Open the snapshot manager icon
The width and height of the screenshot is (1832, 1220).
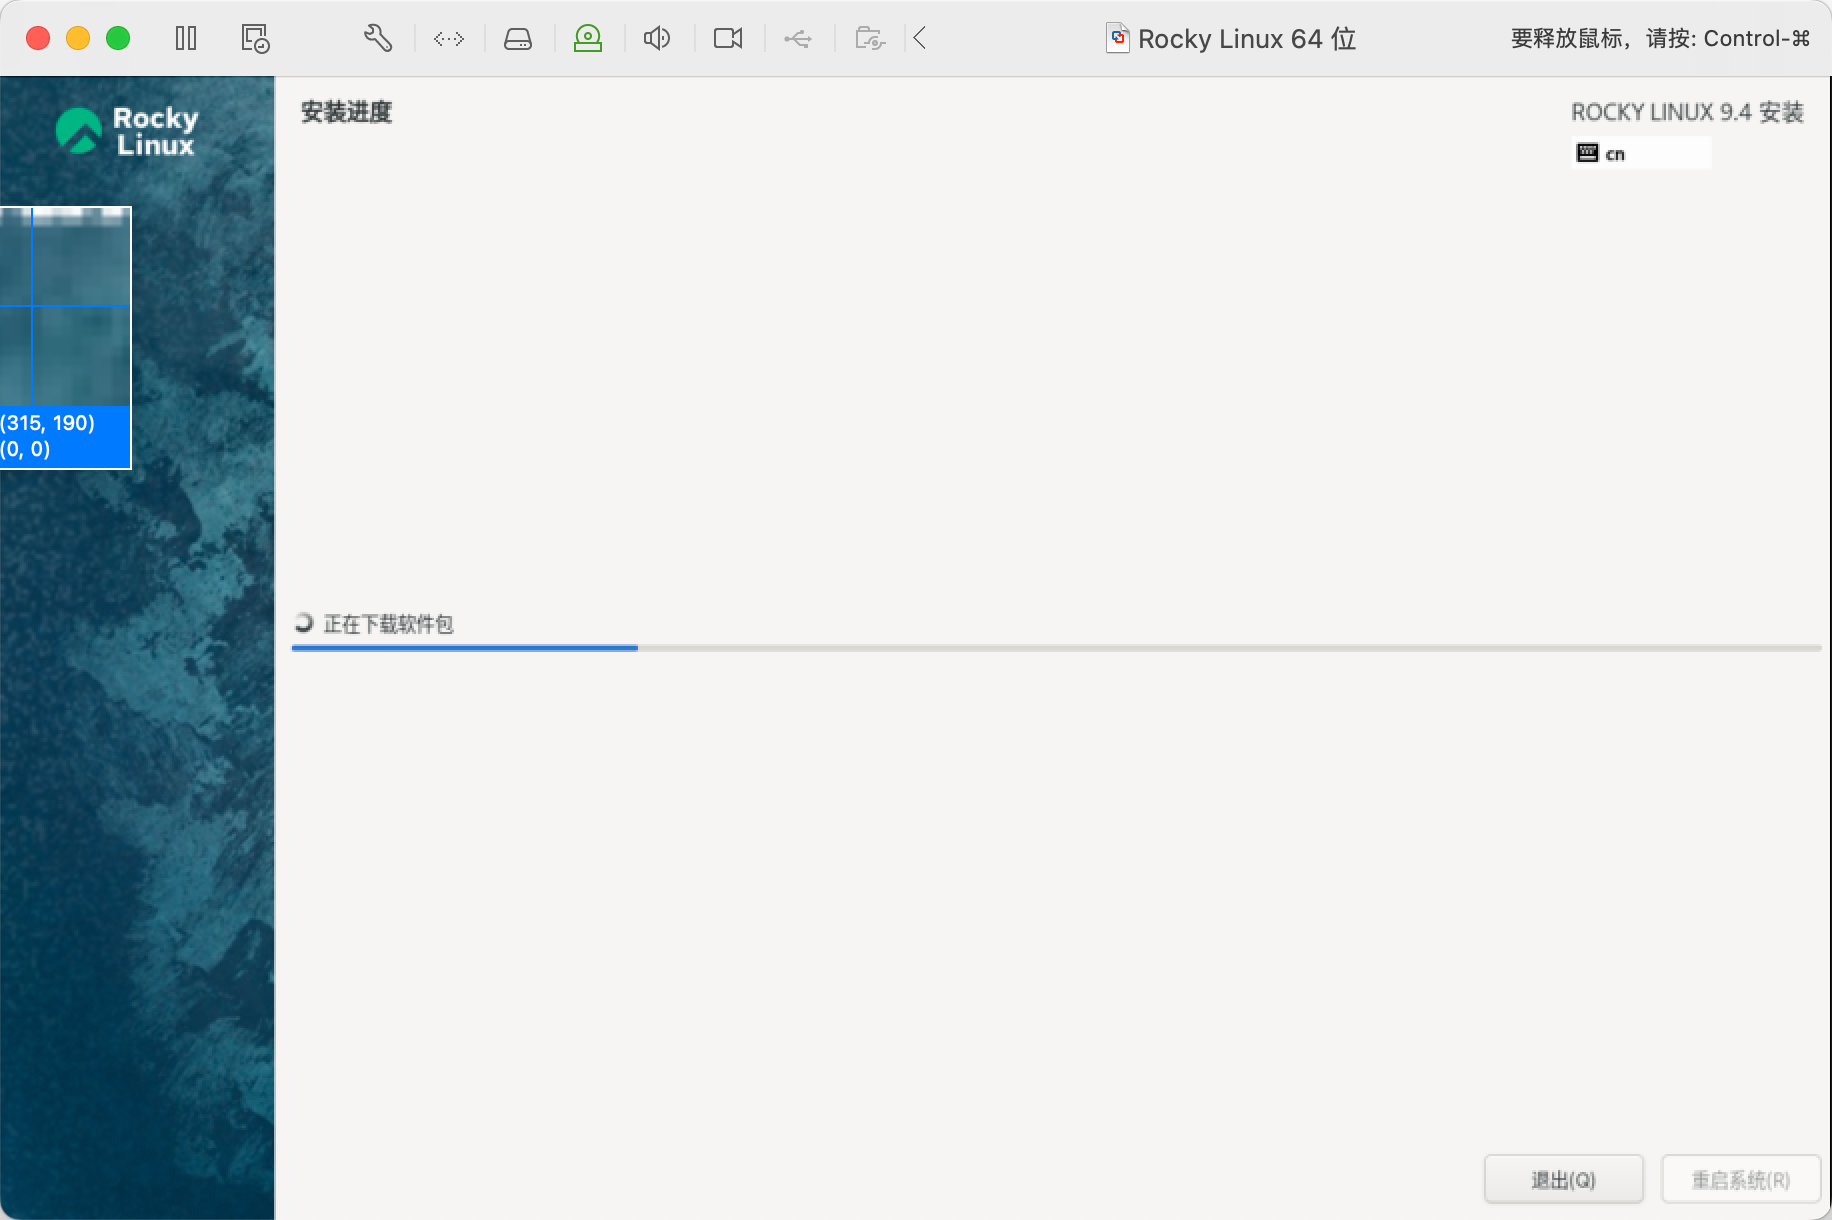click(255, 39)
